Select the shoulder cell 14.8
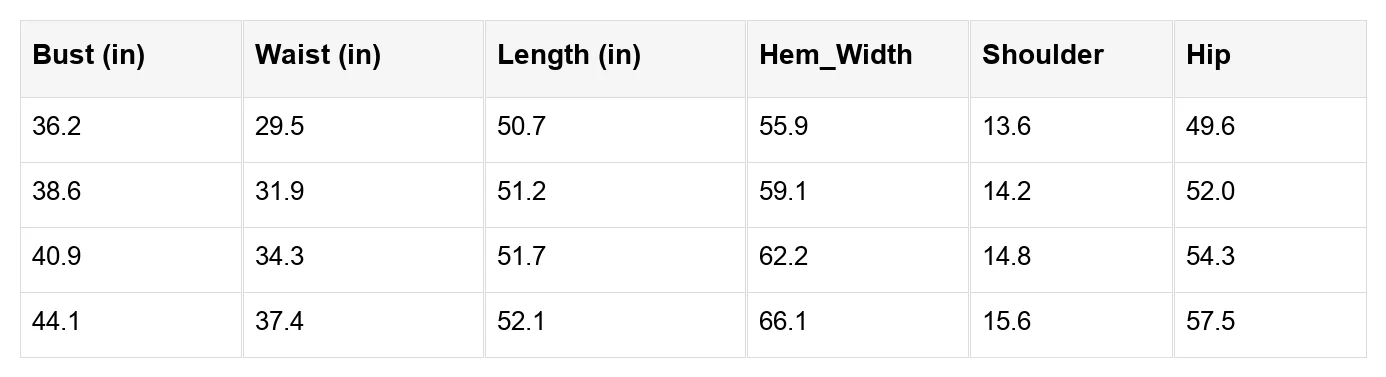This screenshot has height=377, width=1386. [1072, 260]
